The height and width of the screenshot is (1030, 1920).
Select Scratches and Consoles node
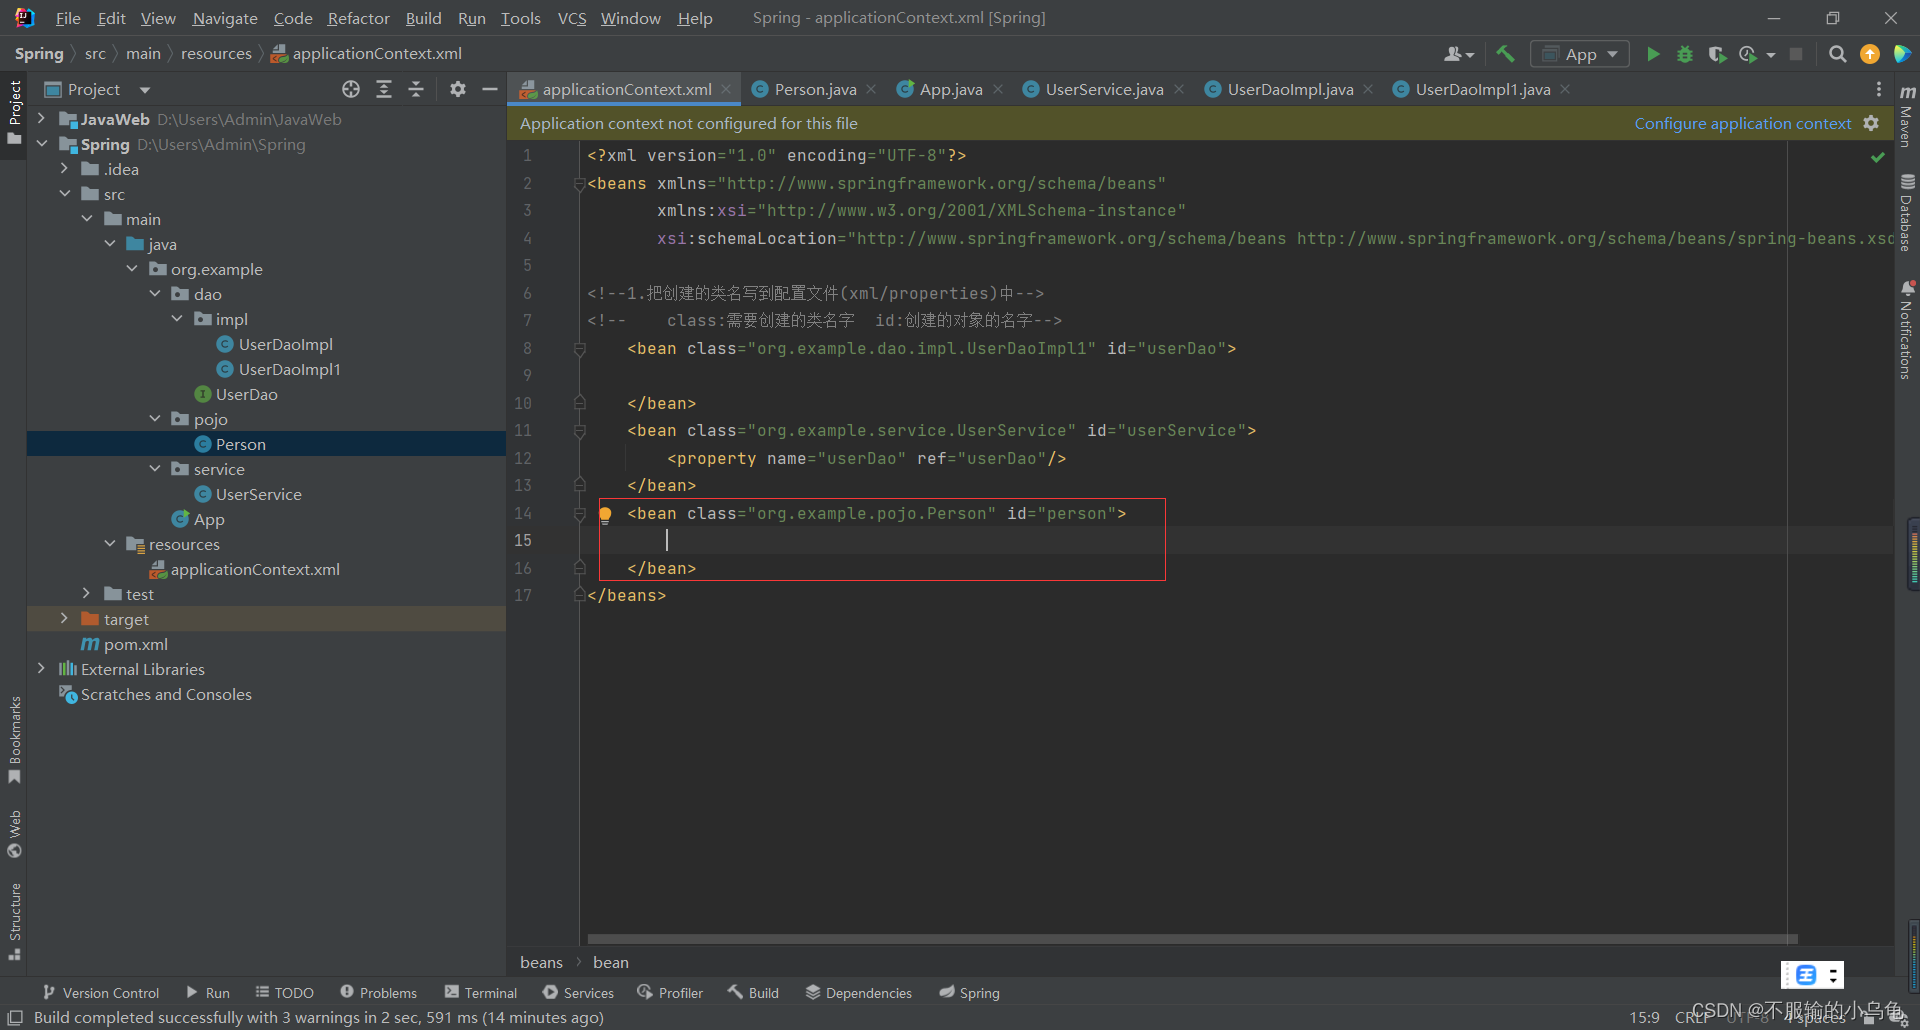(166, 694)
